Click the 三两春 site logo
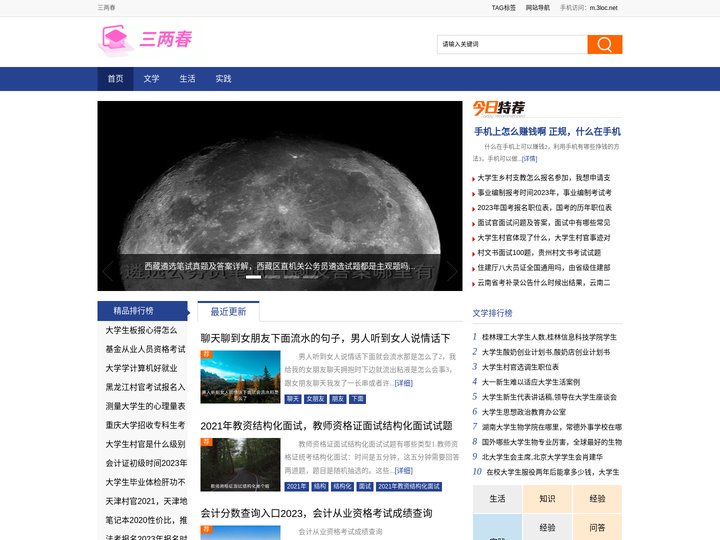The image size is (720, 540). tap(146, 39)
